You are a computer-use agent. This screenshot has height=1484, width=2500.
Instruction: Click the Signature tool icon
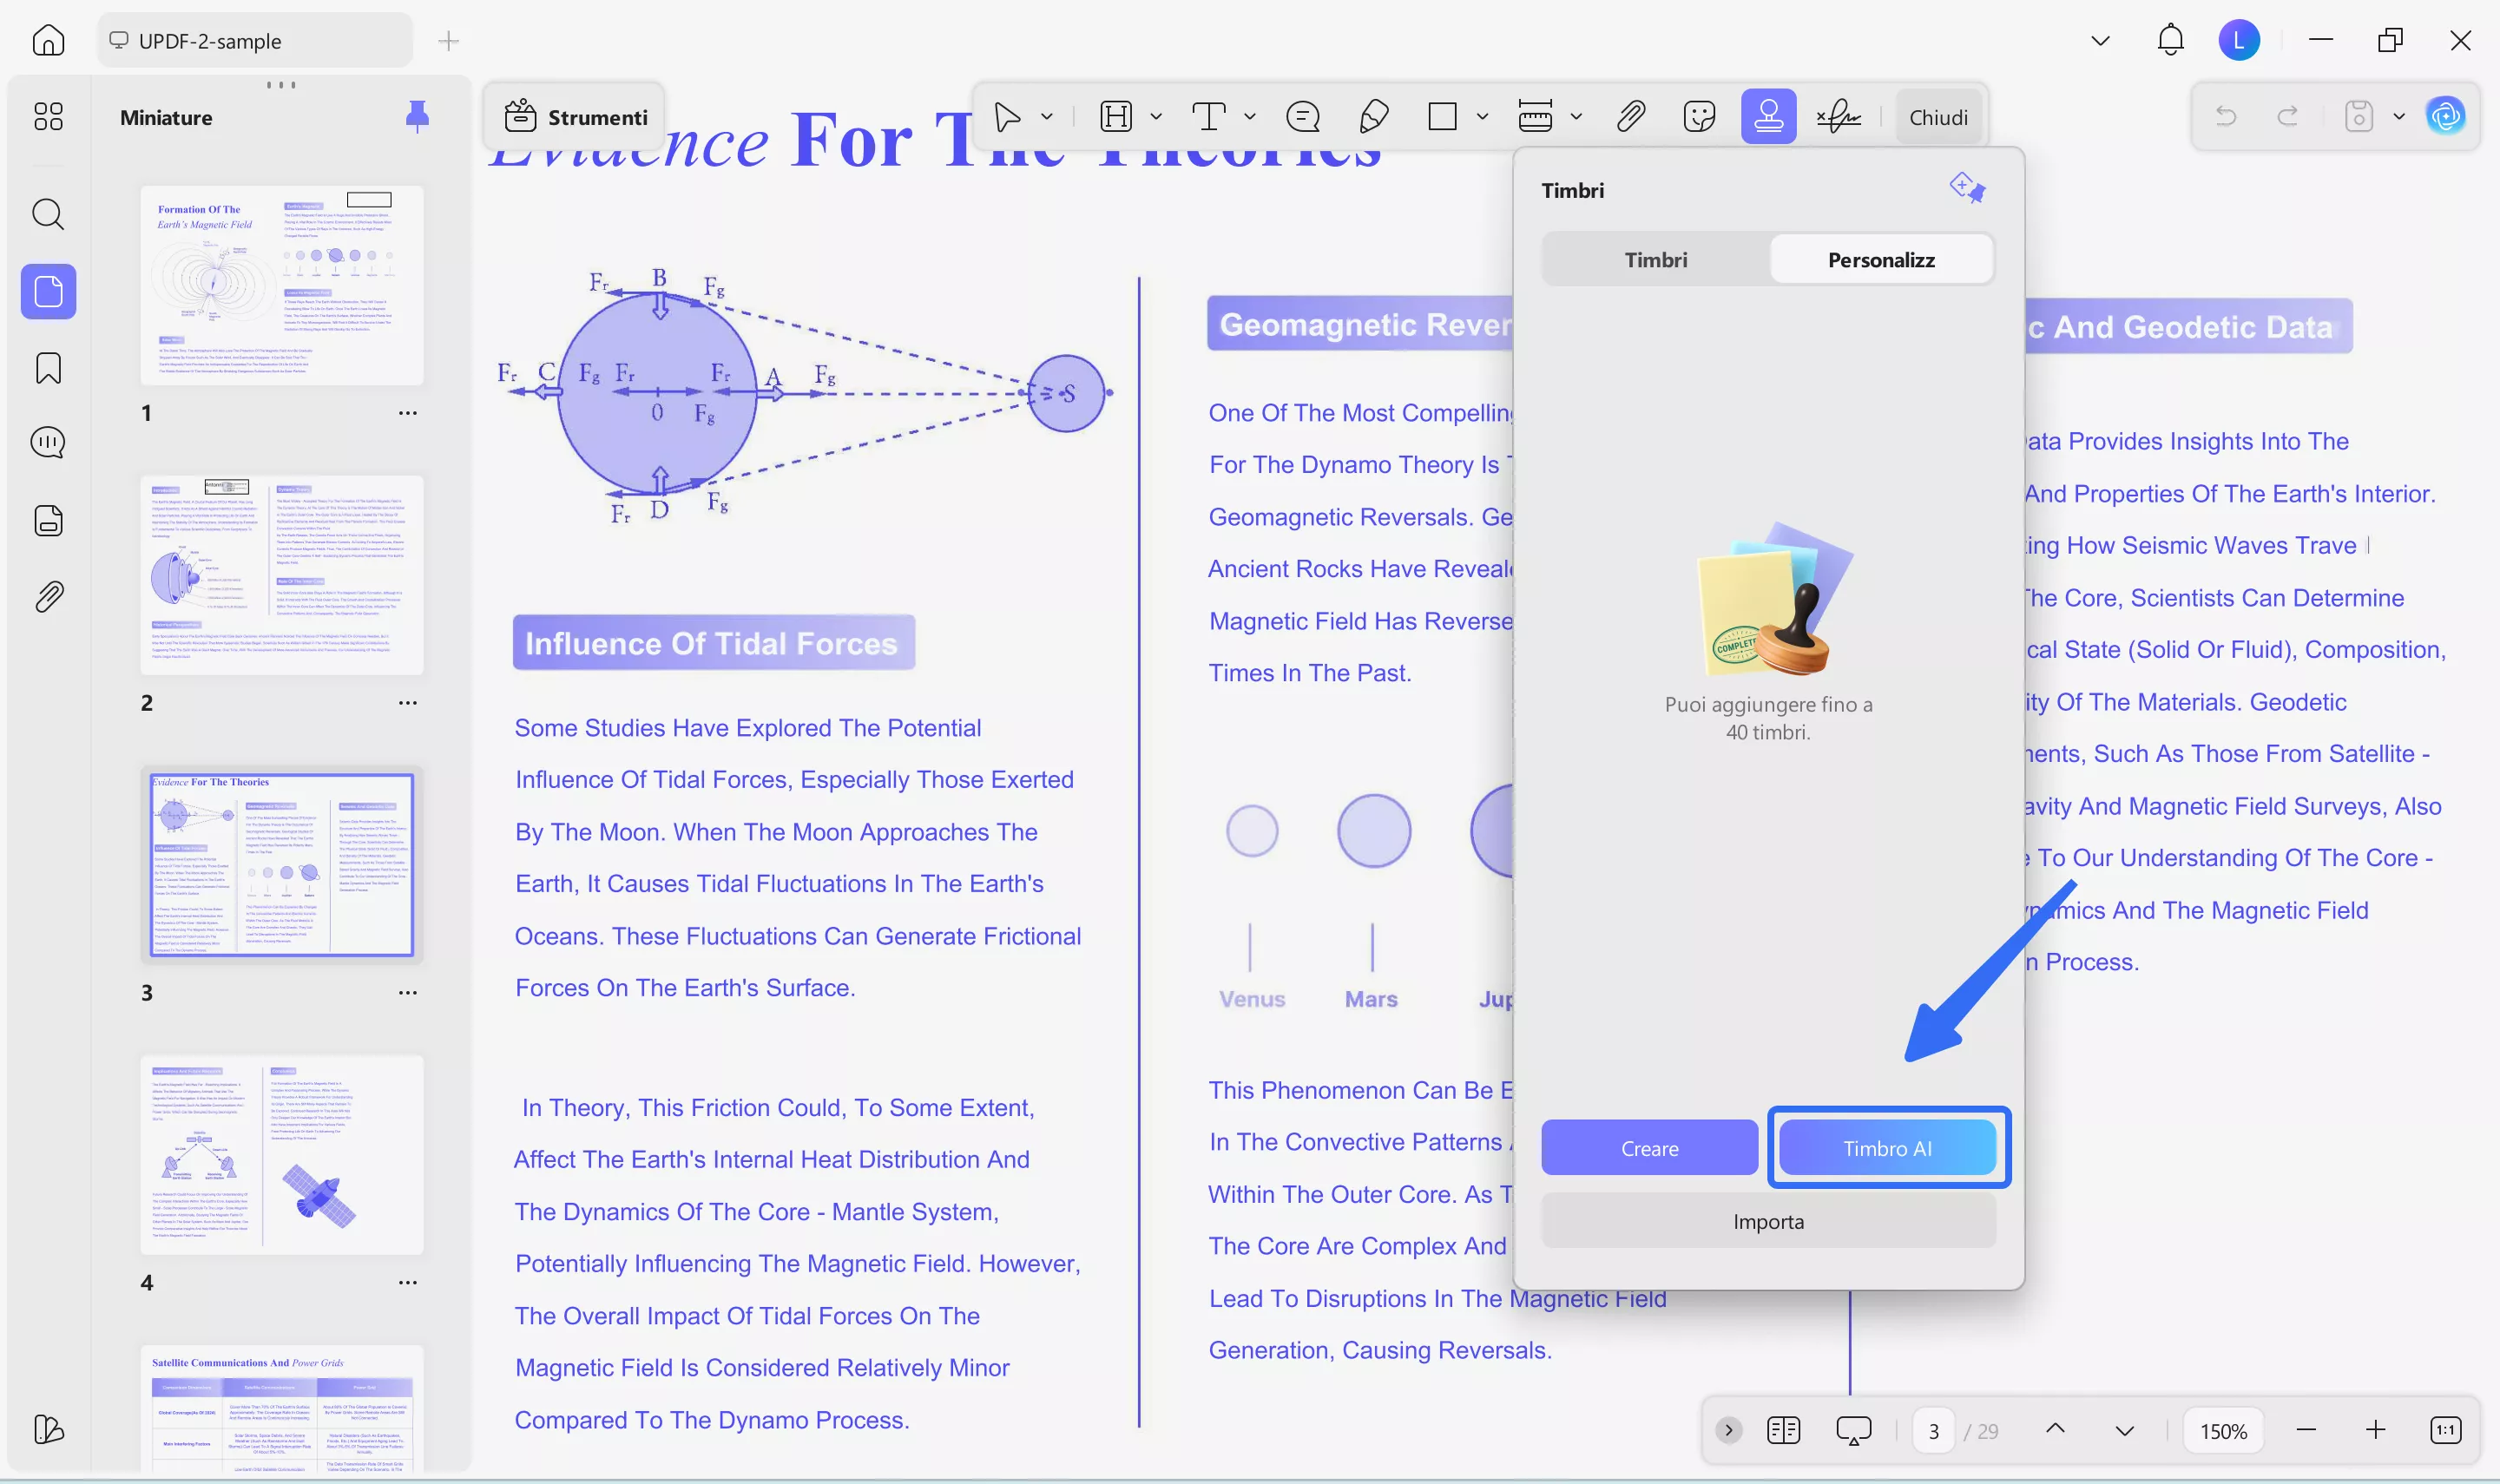pos(1838,117)
